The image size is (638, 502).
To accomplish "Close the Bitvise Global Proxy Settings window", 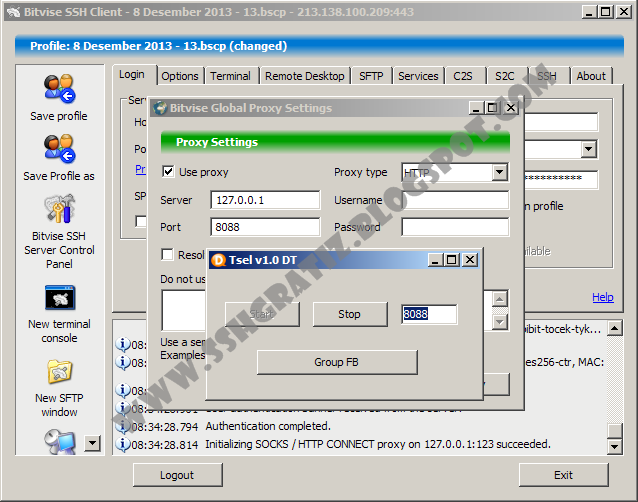I will click(x=511, y=108).
